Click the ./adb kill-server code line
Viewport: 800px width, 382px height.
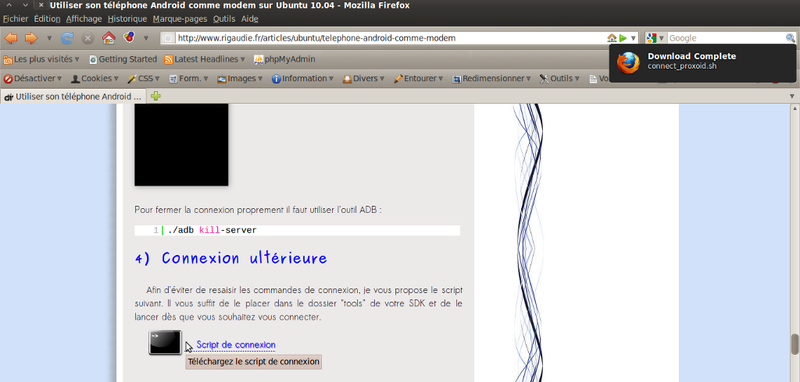(297, 231)
